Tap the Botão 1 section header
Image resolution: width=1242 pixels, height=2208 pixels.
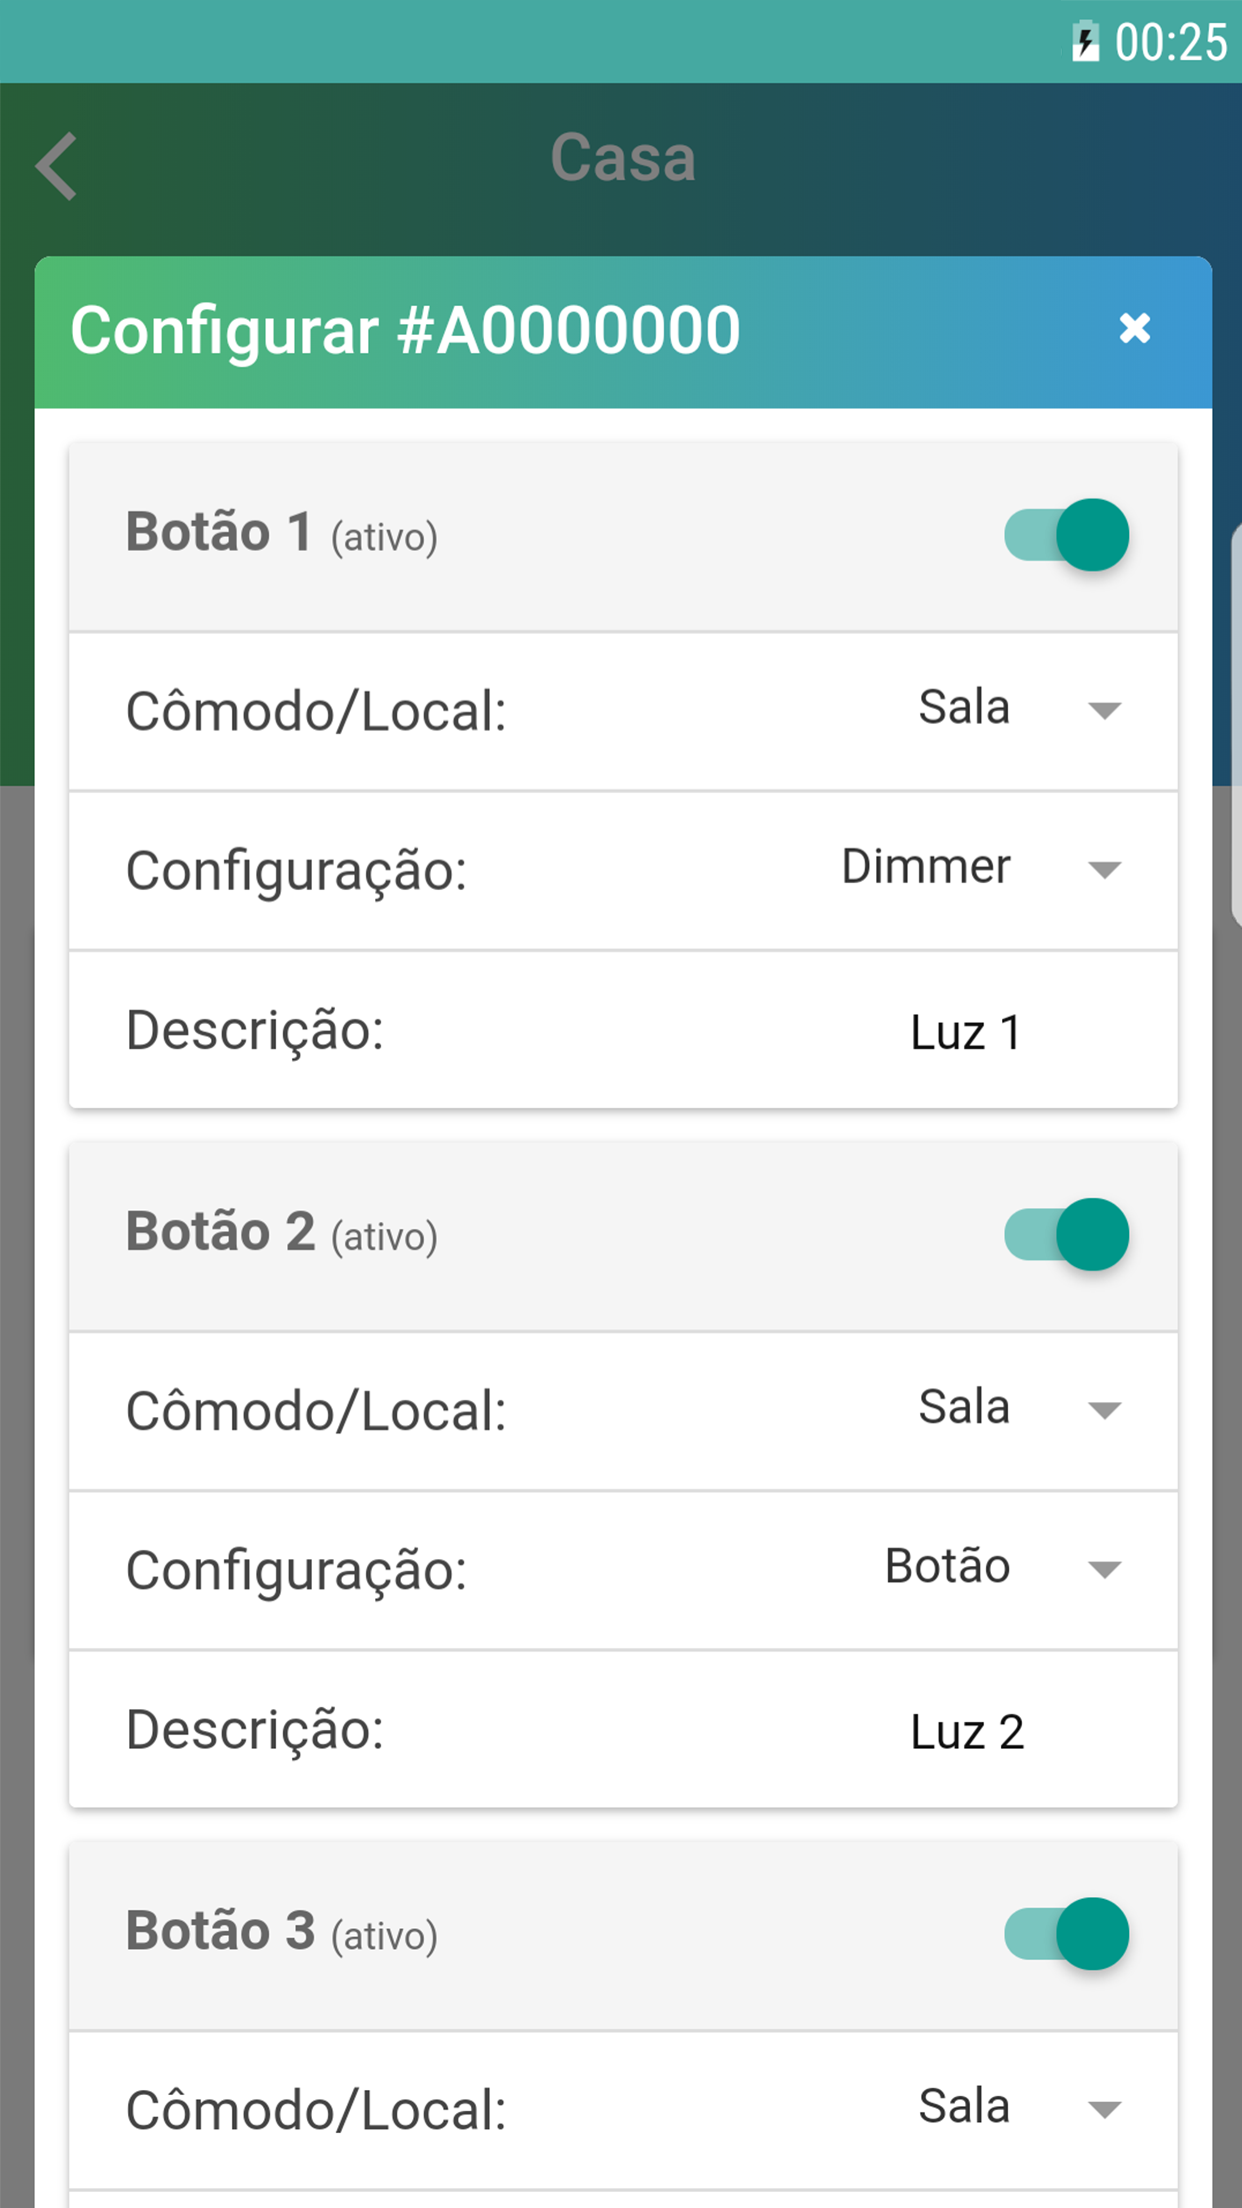[281, 533]
